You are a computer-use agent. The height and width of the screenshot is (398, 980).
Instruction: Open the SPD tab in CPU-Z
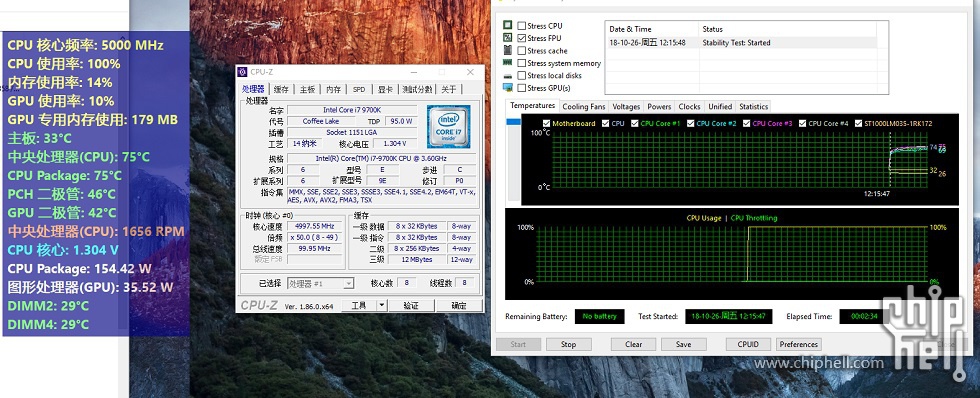click(x=359, y=90)
